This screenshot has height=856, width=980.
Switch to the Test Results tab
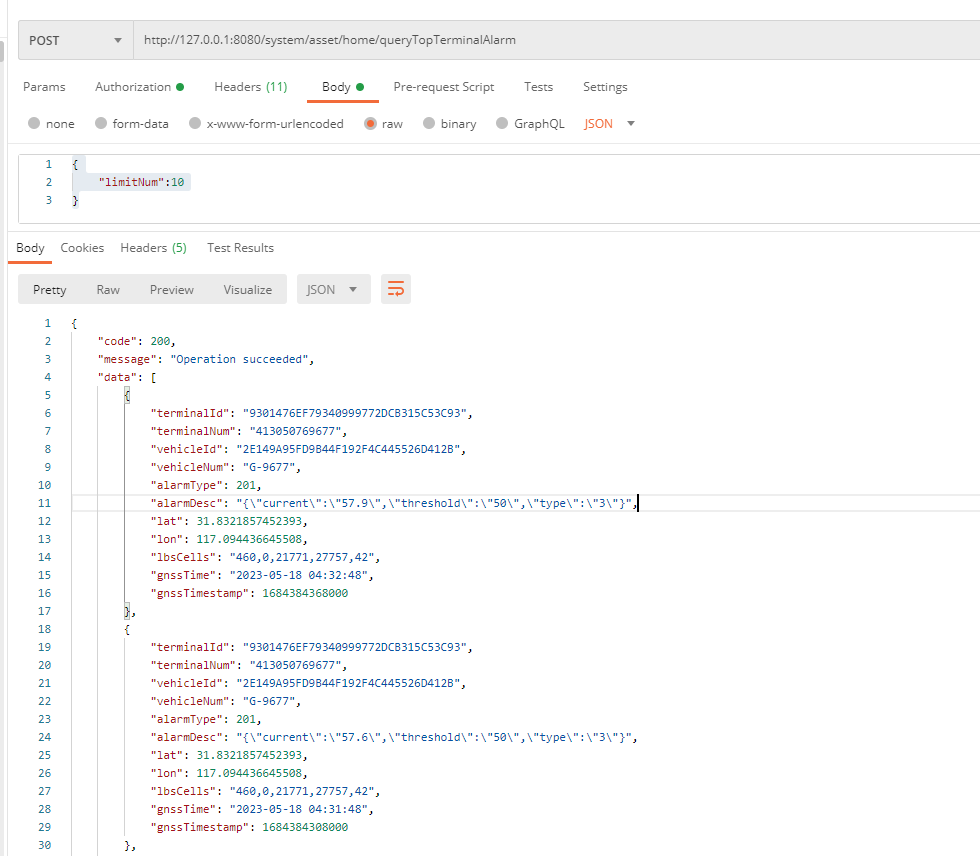tap(240, 248)
